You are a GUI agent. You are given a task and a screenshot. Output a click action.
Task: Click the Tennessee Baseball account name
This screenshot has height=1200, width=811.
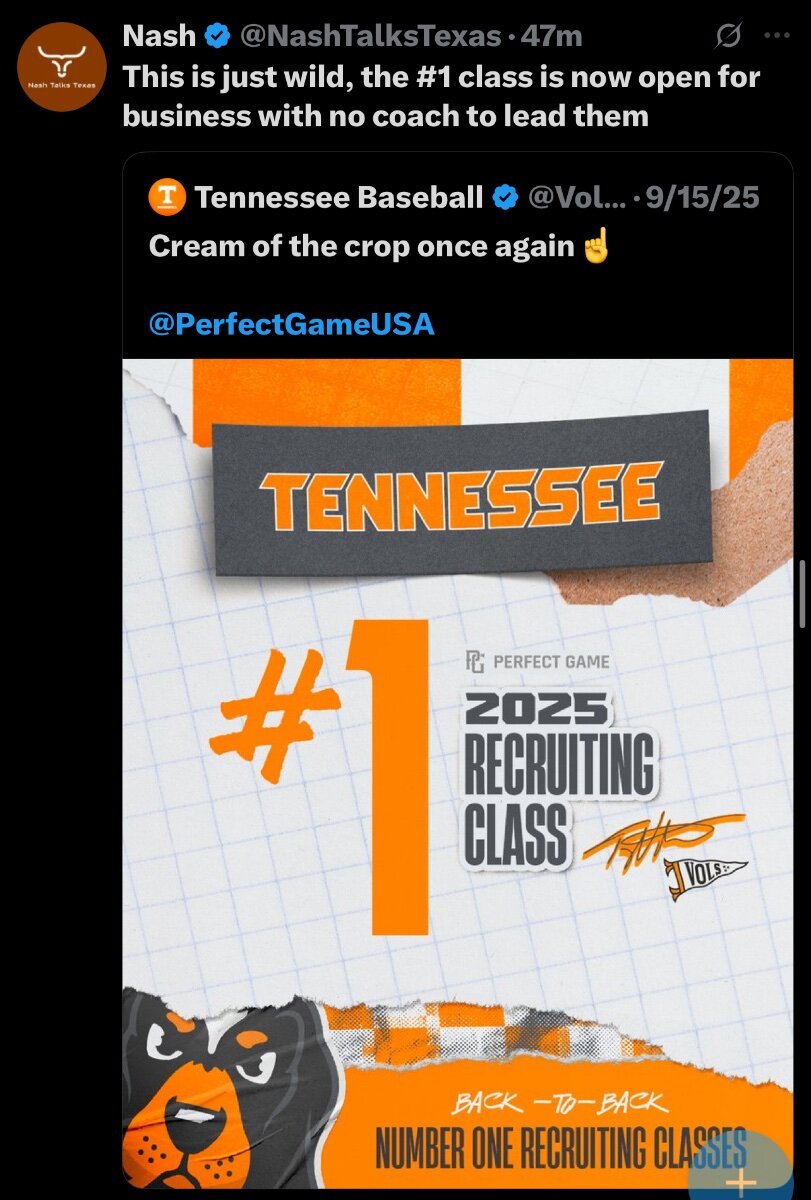[339, 198]
